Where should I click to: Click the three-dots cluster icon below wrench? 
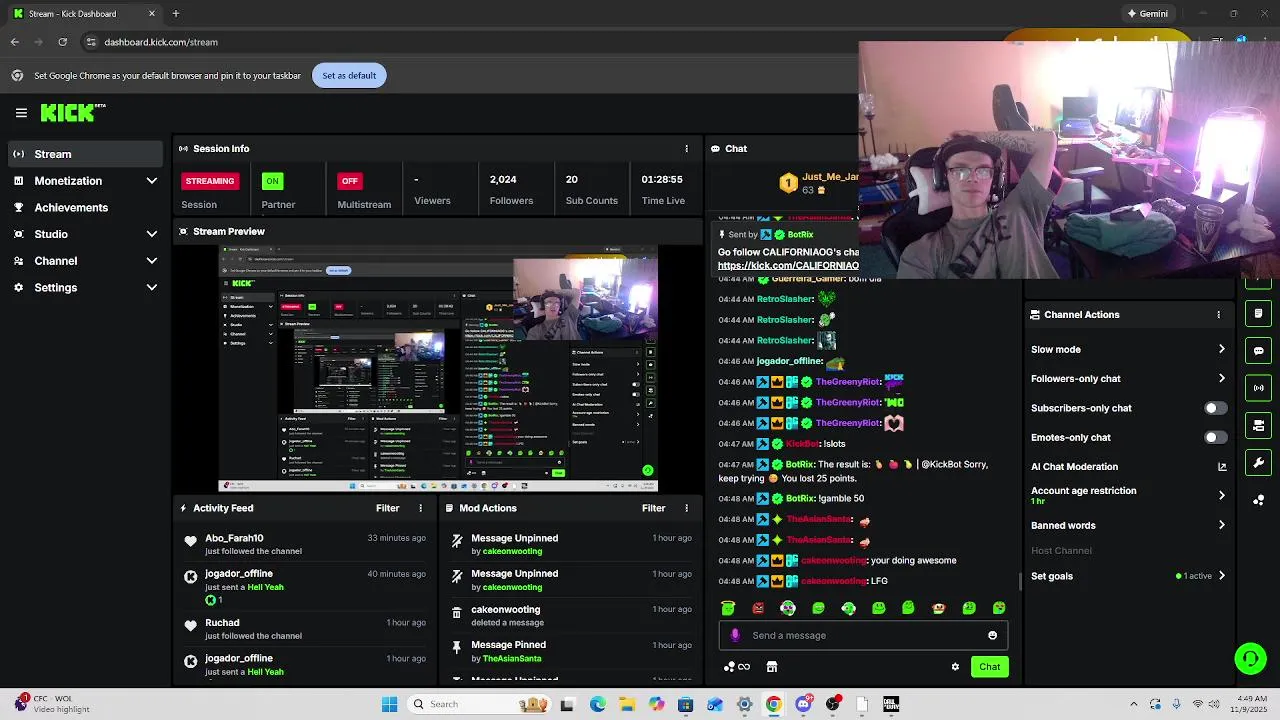[x=1258, y=499]
